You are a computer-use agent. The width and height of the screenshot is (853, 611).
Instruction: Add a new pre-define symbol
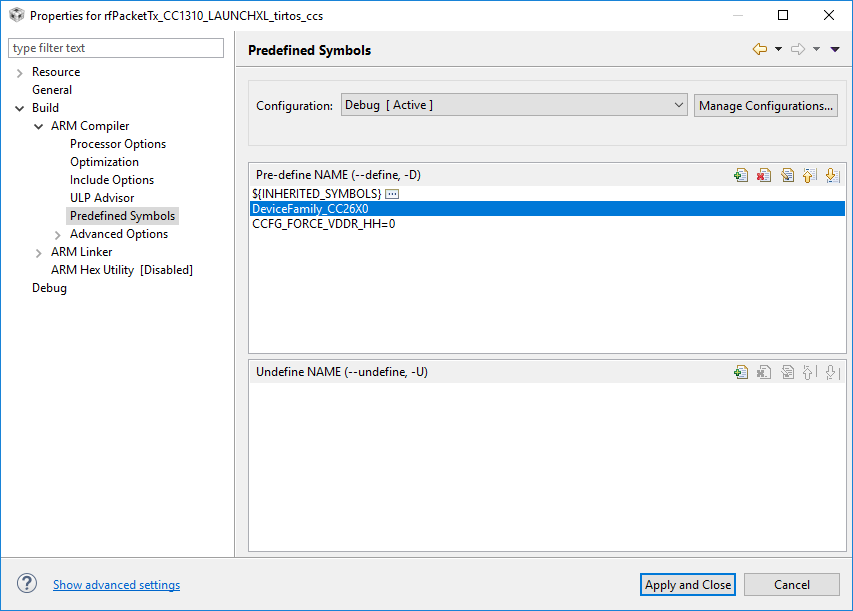pyautogui.click(x=740, y=175)
